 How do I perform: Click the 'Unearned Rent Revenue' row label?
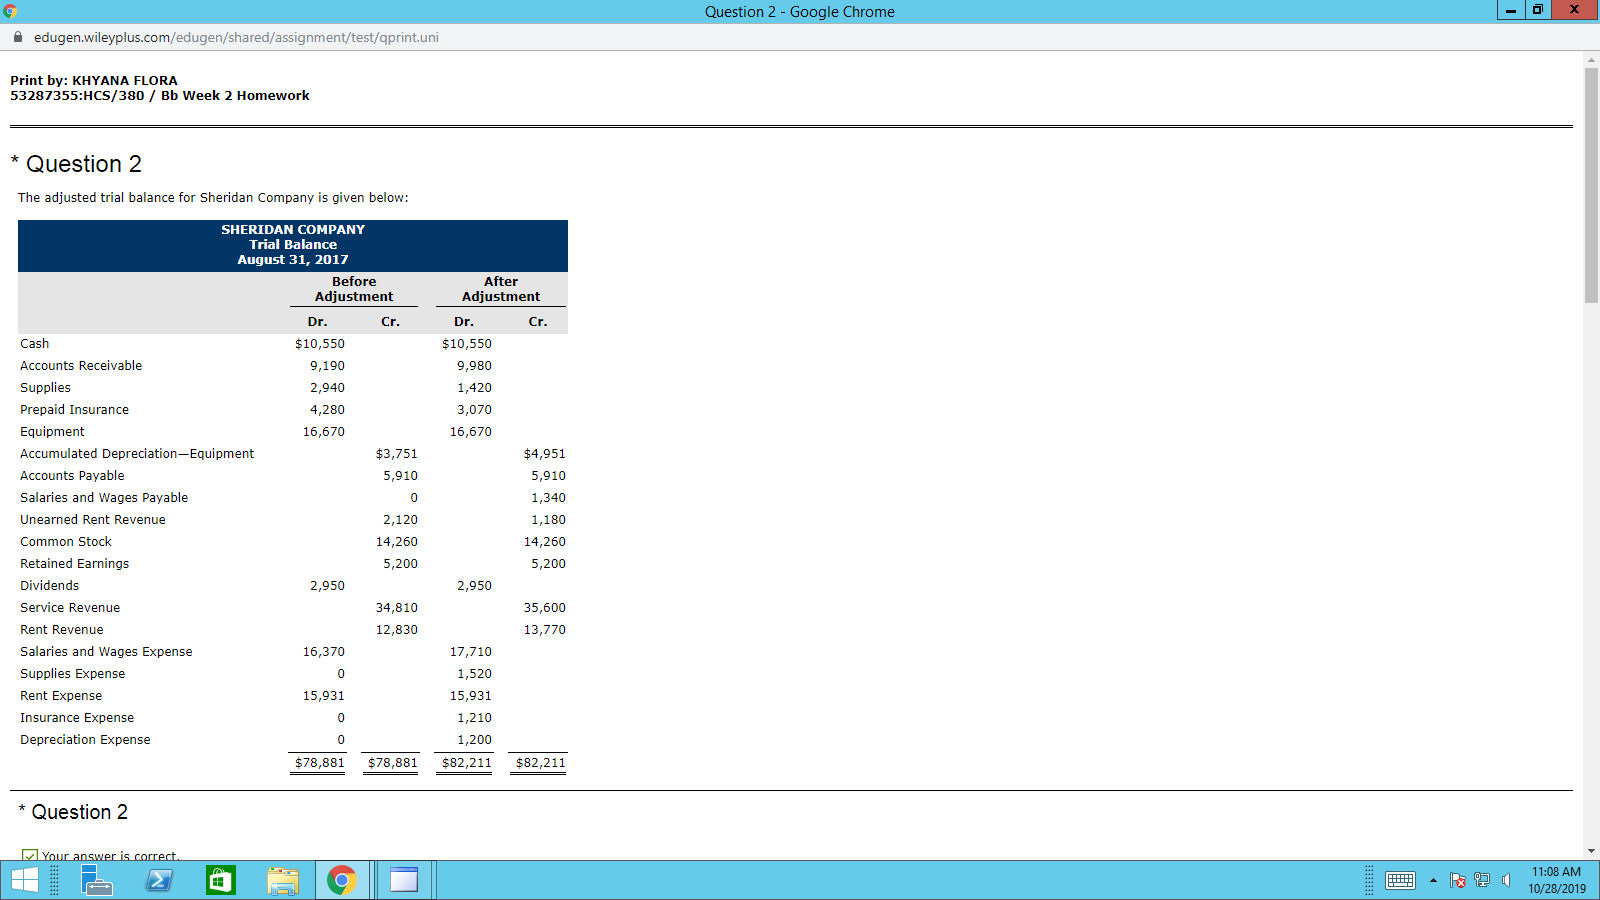coord(93,520)
